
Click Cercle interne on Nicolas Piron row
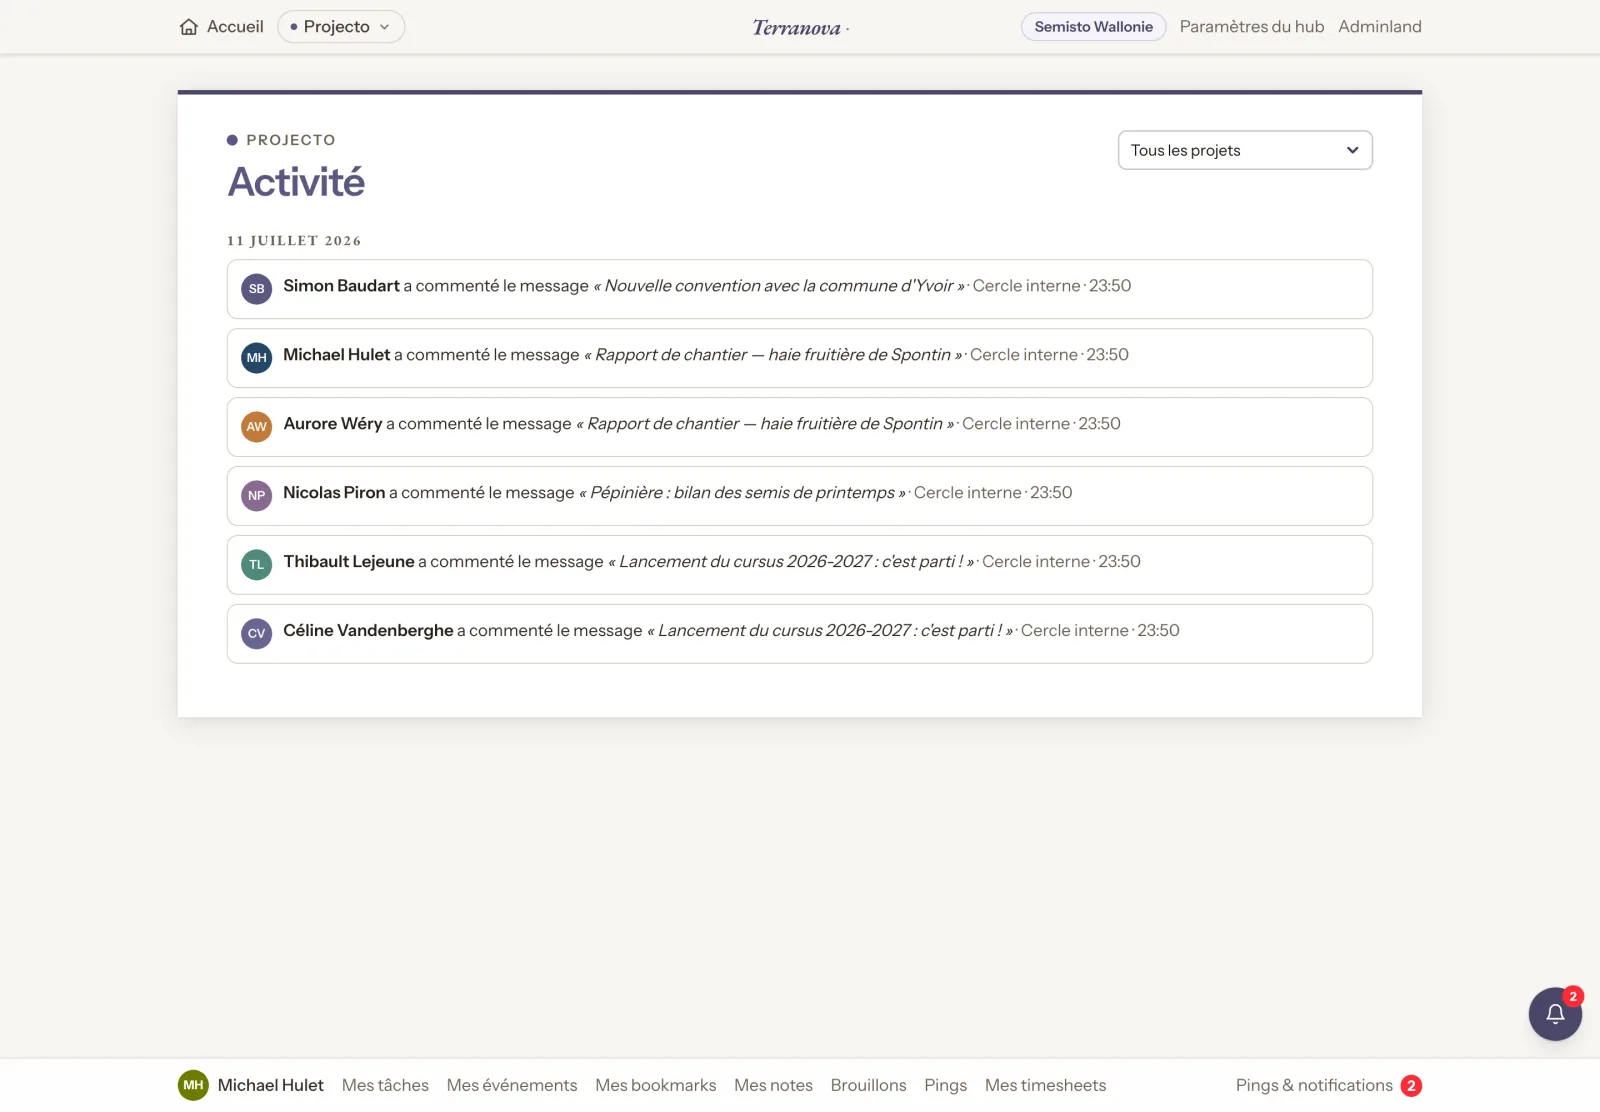(967, 493)
